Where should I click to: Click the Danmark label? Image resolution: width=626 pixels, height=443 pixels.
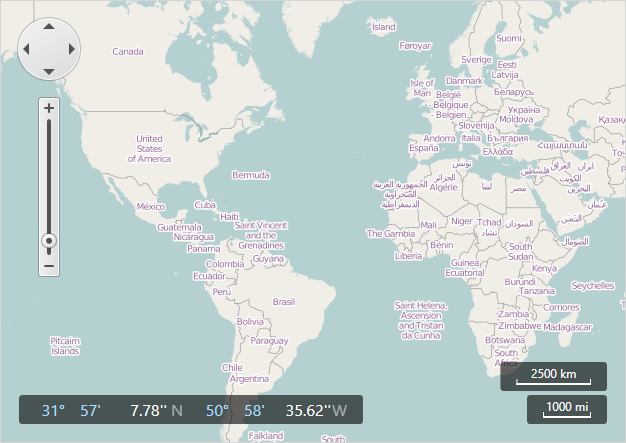pyautogui.click(x=464, y=81)
